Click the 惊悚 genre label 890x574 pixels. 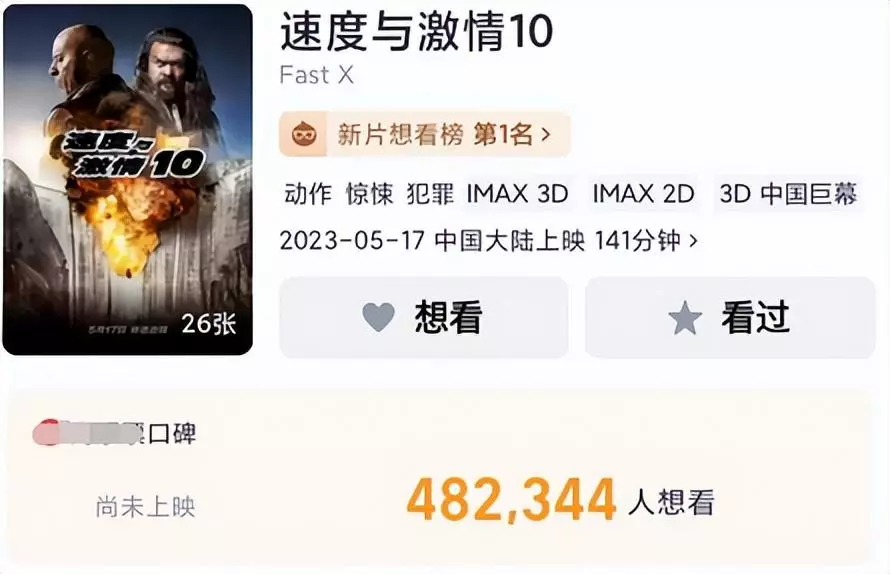(x=370, y=194)
